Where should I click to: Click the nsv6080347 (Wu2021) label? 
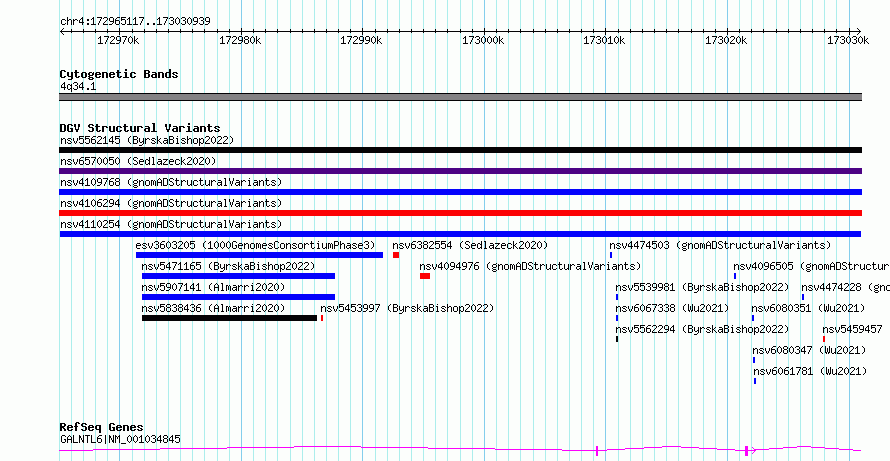pos(809,350)
